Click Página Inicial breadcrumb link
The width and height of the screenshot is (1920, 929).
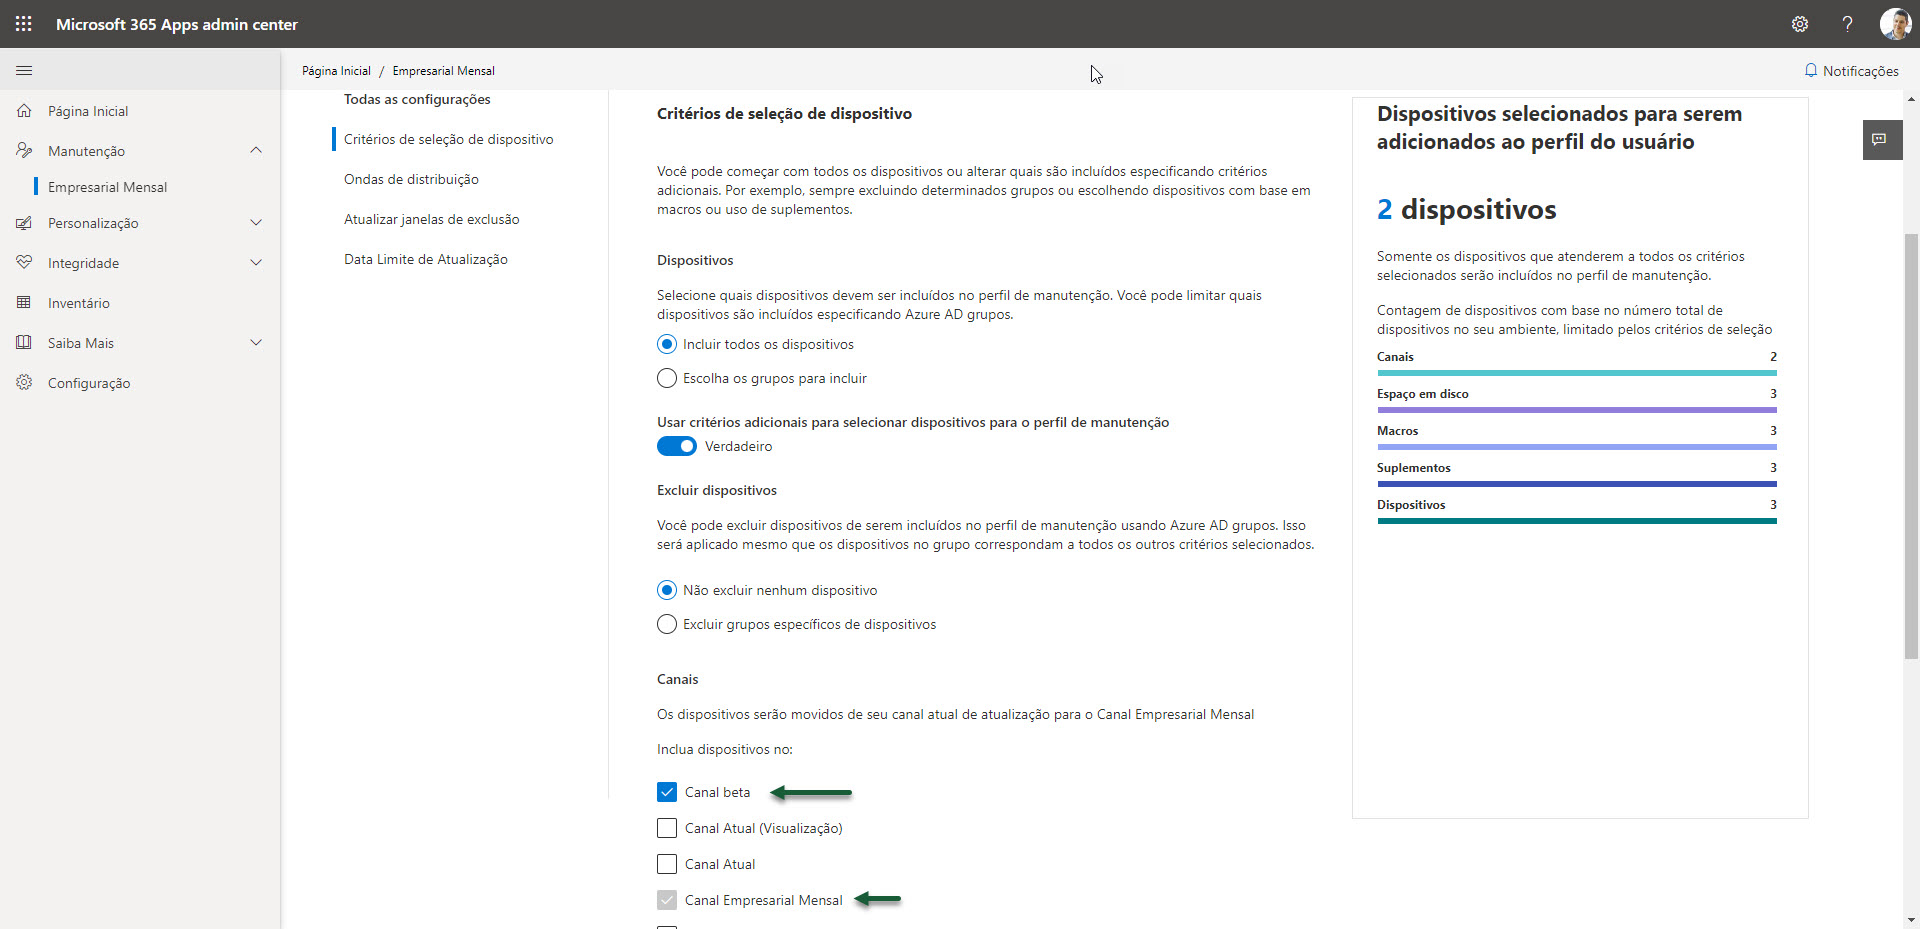[x=336, y=71]
